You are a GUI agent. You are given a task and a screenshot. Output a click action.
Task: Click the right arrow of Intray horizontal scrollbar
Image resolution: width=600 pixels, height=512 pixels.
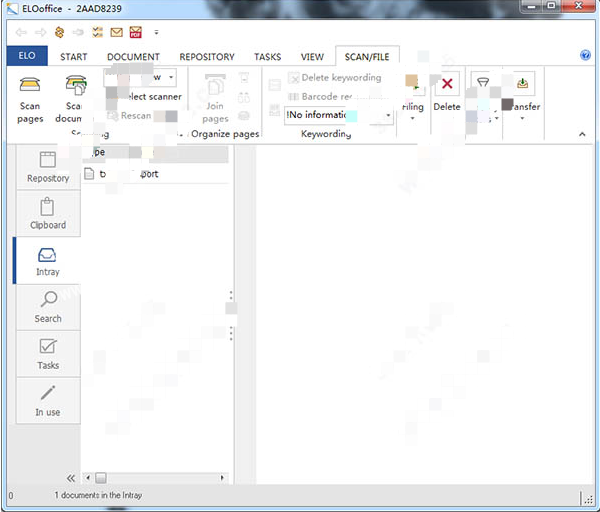(x=222, y=478)
